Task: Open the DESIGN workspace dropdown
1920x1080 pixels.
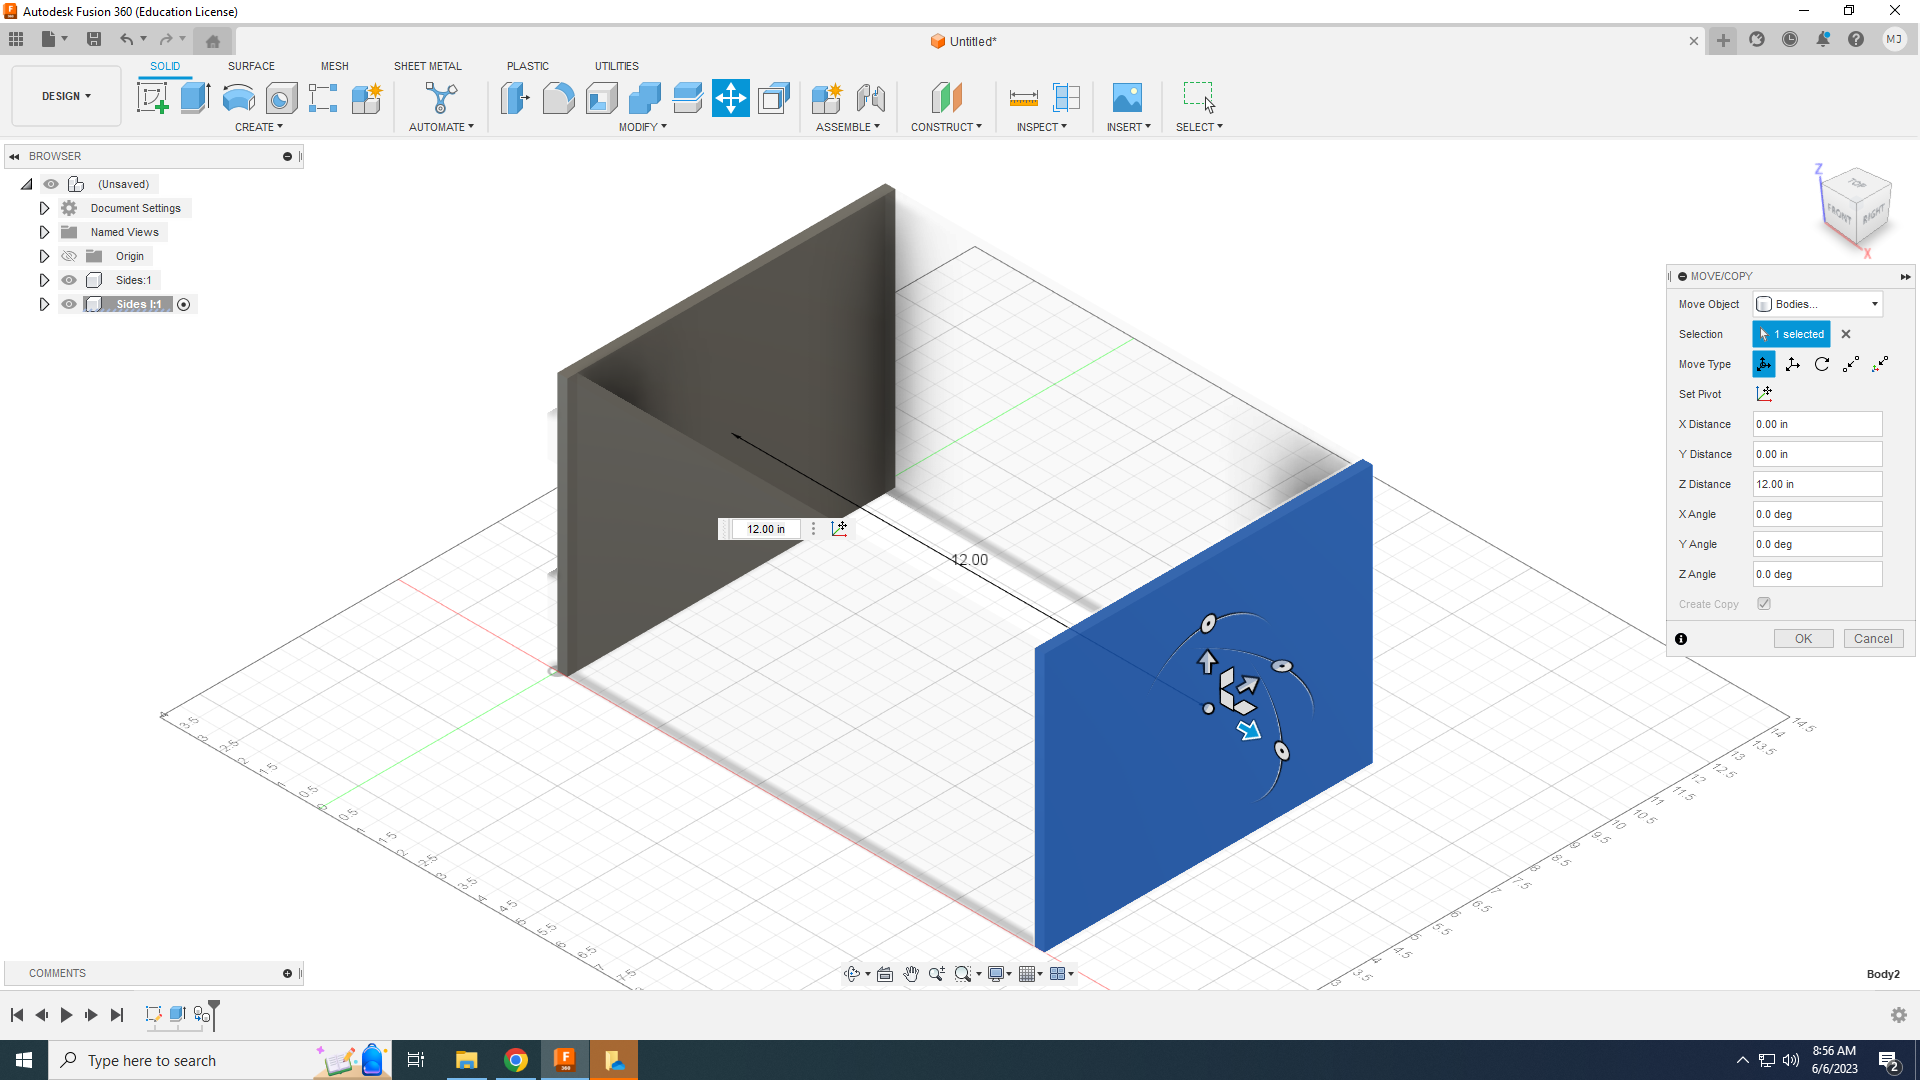Action: (x=66, y=96)
